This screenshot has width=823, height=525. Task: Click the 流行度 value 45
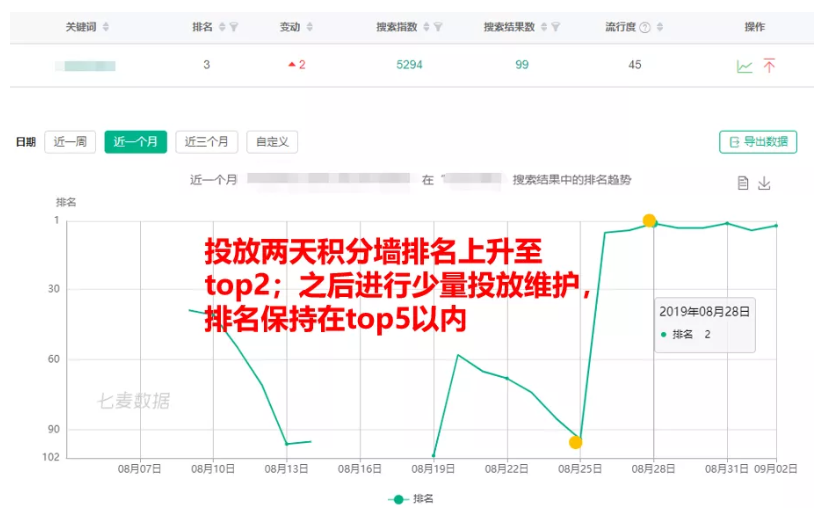pos(635,65)
